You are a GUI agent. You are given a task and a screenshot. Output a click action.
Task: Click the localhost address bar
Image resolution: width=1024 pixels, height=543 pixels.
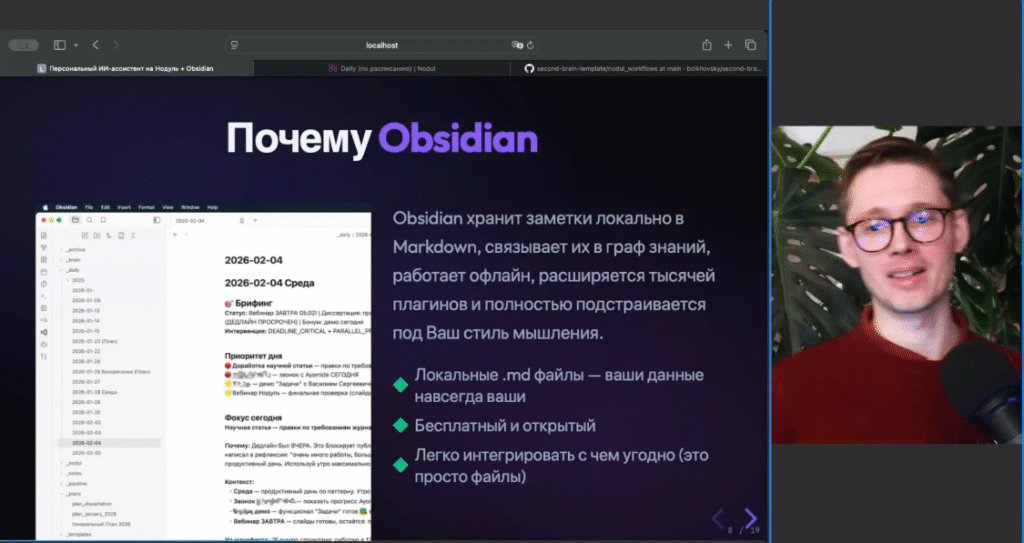point(382,45)
